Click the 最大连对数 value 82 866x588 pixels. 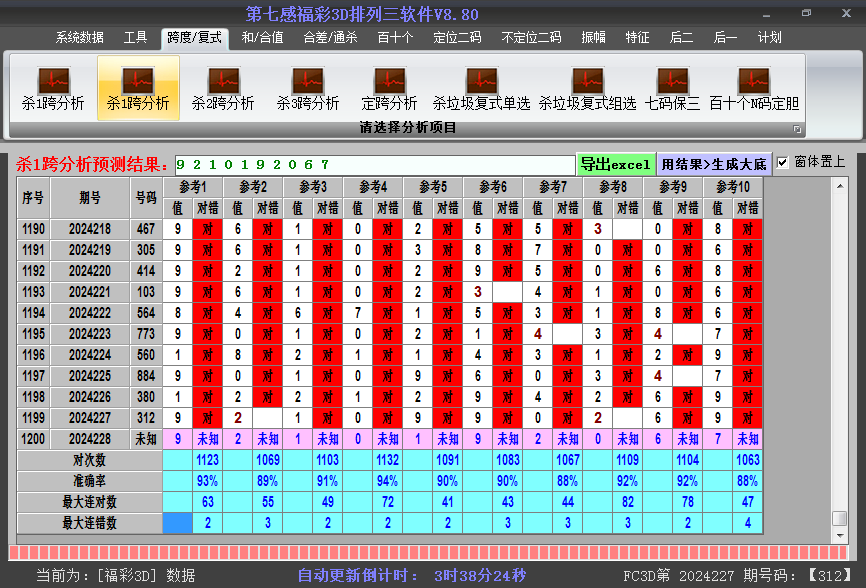(627, 502)
